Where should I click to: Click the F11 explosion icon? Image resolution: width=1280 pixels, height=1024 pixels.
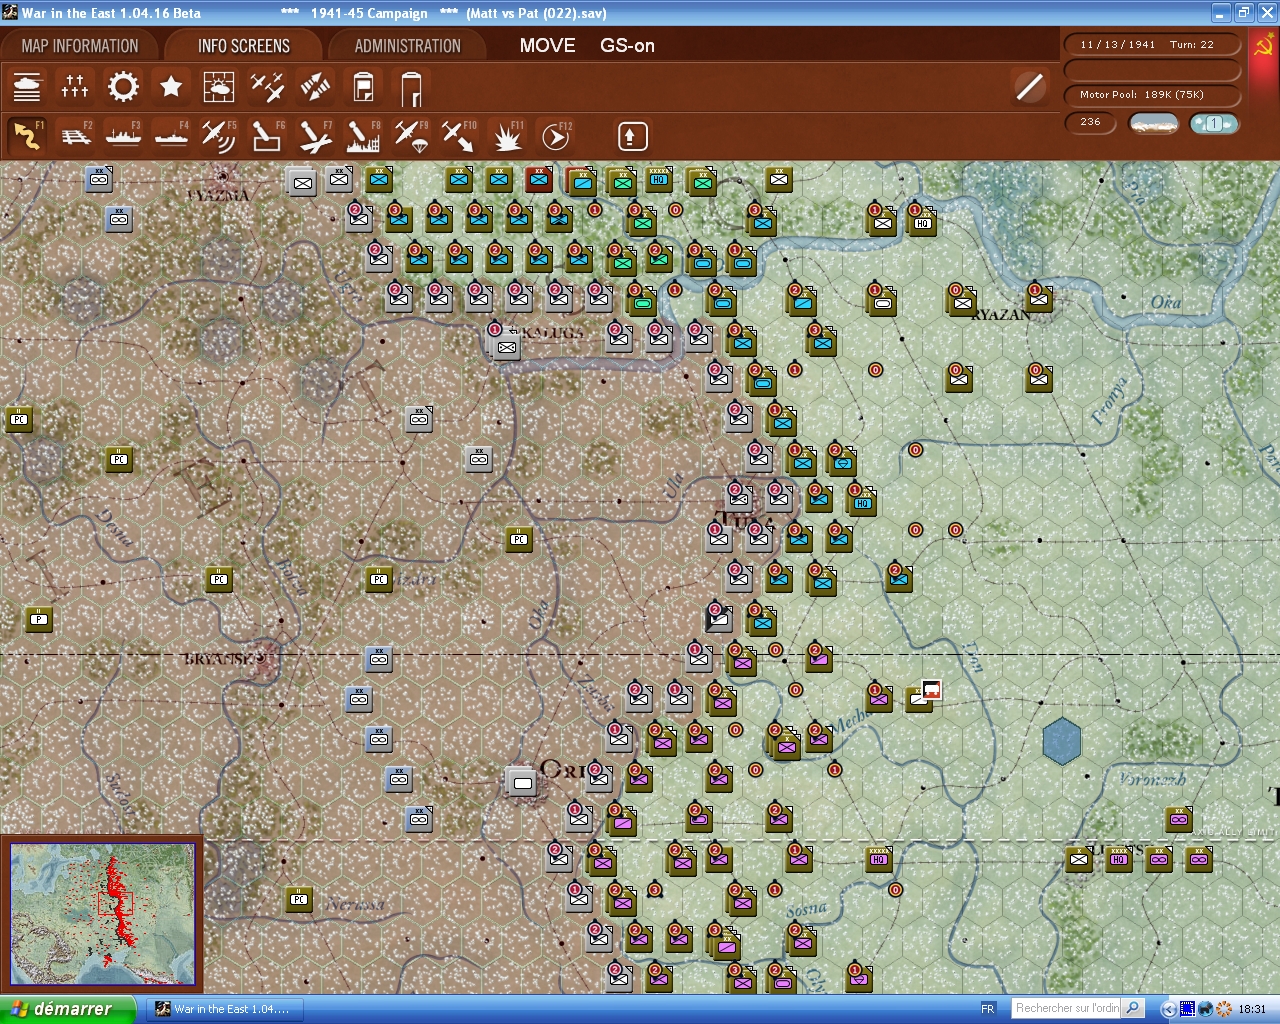507,135
